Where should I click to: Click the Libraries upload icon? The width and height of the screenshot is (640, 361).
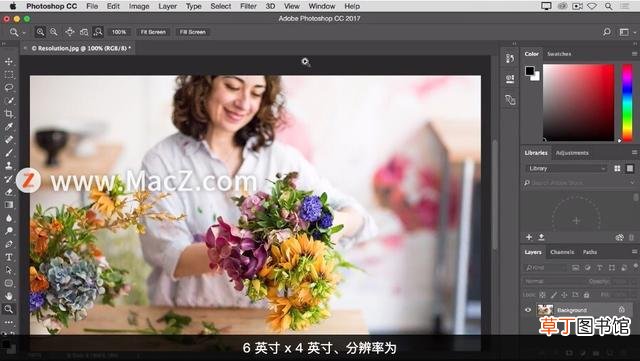point(541,237)
